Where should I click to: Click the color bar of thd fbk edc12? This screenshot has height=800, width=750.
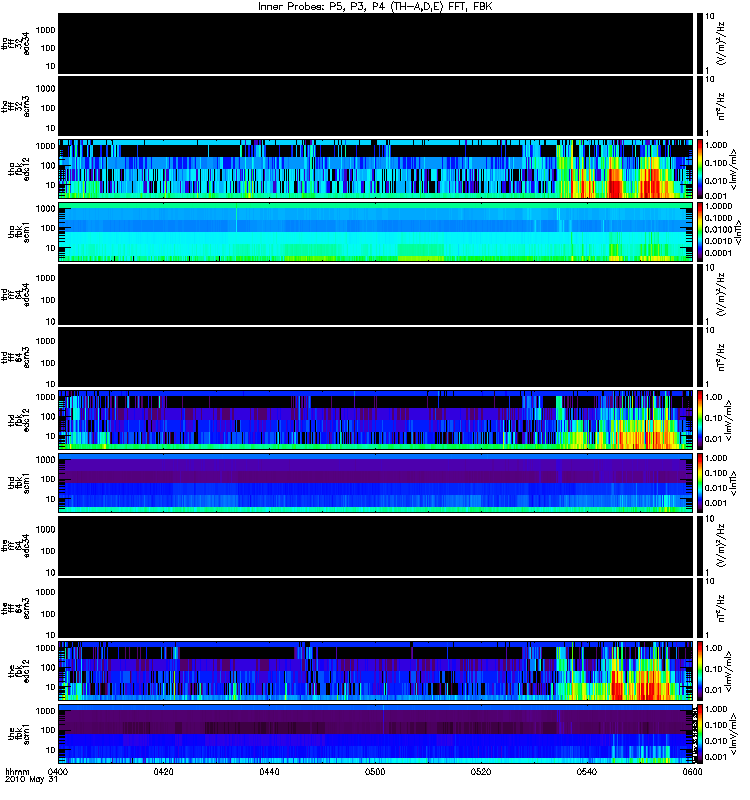click(x=699, y=420)
